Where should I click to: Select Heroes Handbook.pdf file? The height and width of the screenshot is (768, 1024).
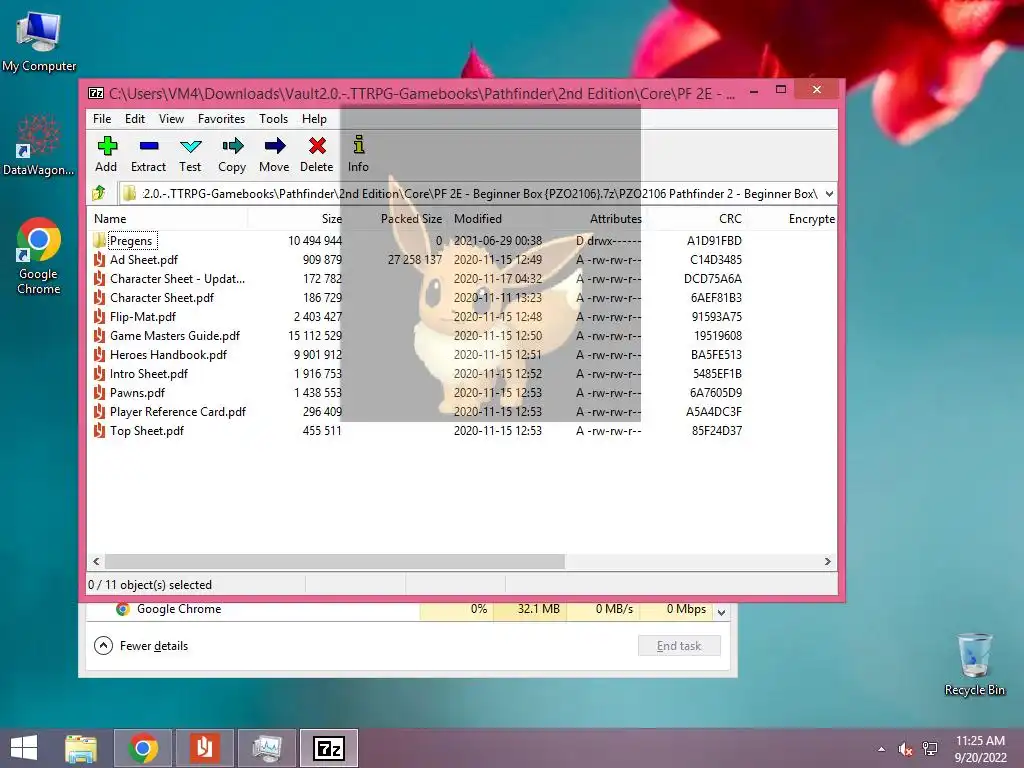(168, 355)
